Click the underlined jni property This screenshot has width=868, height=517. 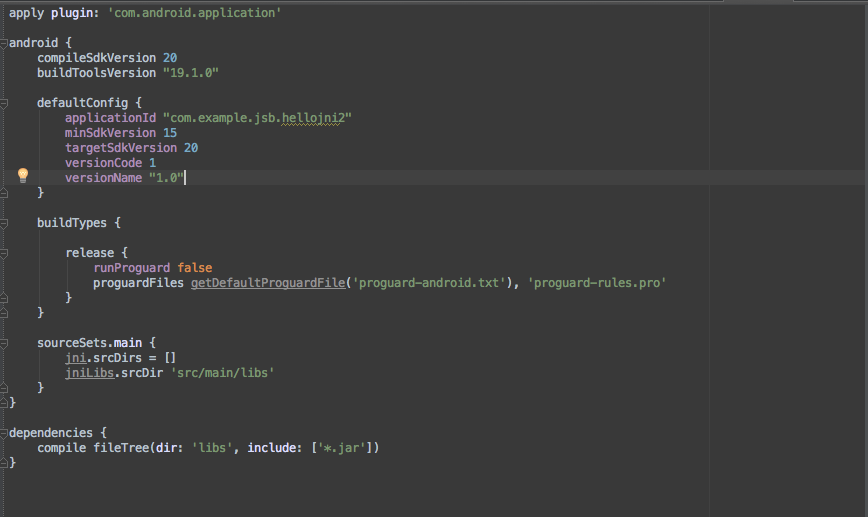pyautogui.click(x=75, y=358)
